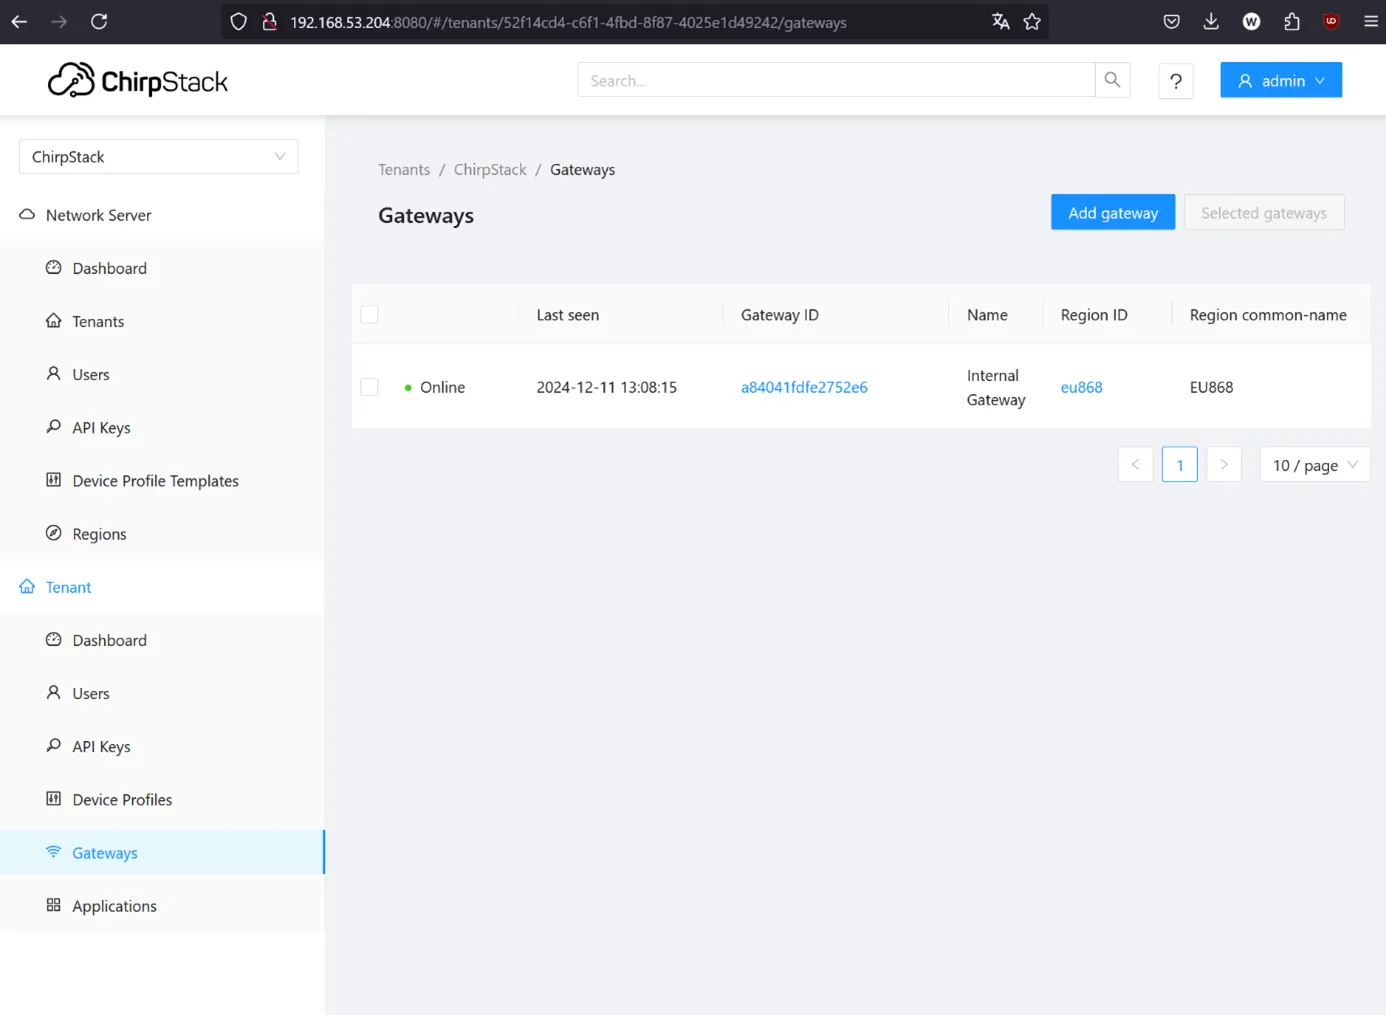Click the ChirpStack logo
The height and width of the screenshot is (1015, 1386).
point(138,81)
